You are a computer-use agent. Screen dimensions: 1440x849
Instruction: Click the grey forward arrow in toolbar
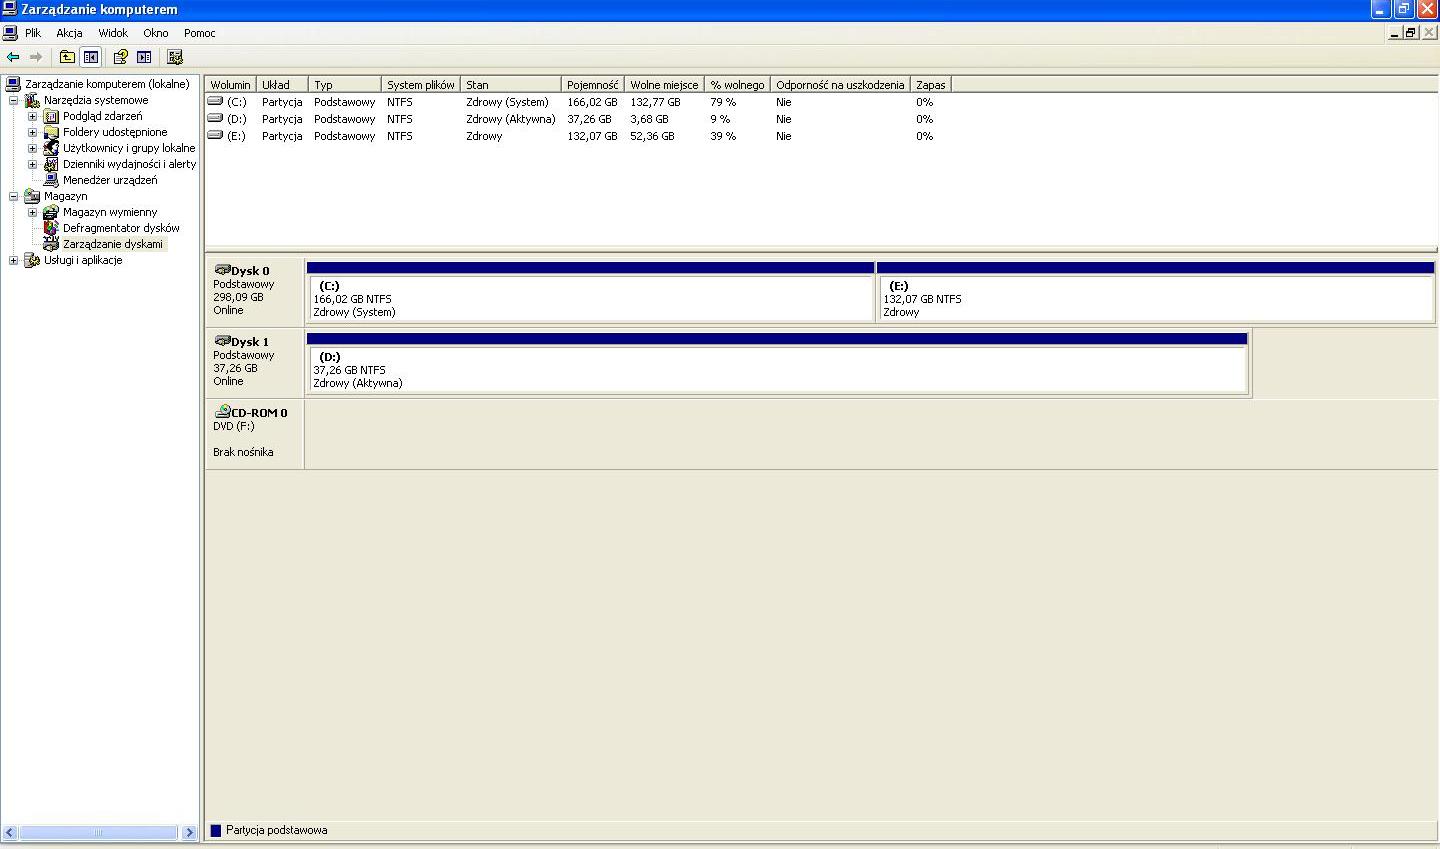36,57
